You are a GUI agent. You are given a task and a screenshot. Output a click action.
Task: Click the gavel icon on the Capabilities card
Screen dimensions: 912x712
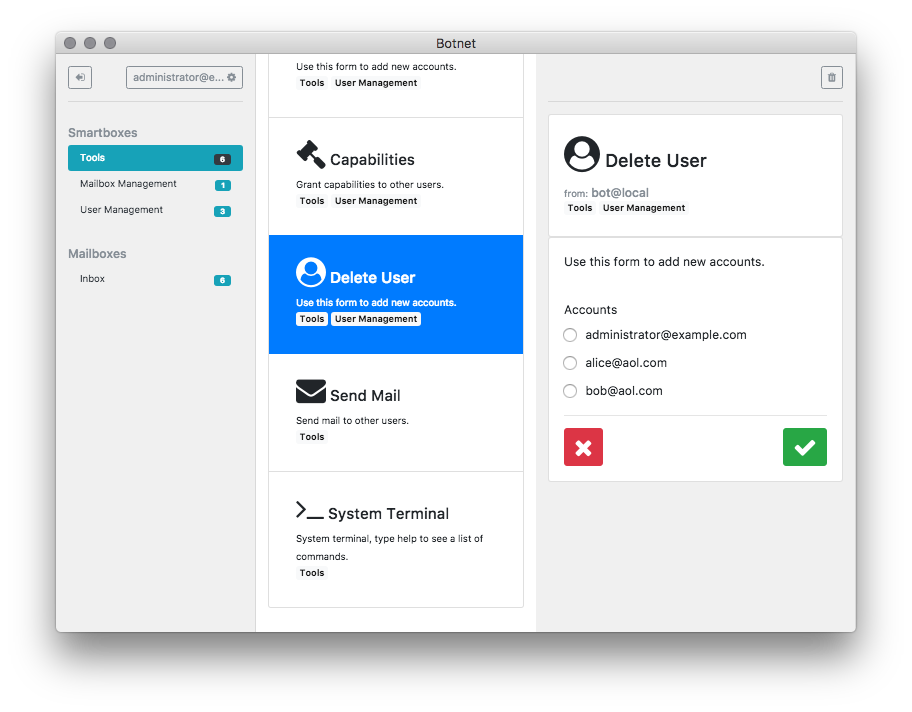click(x=311, y=155)
